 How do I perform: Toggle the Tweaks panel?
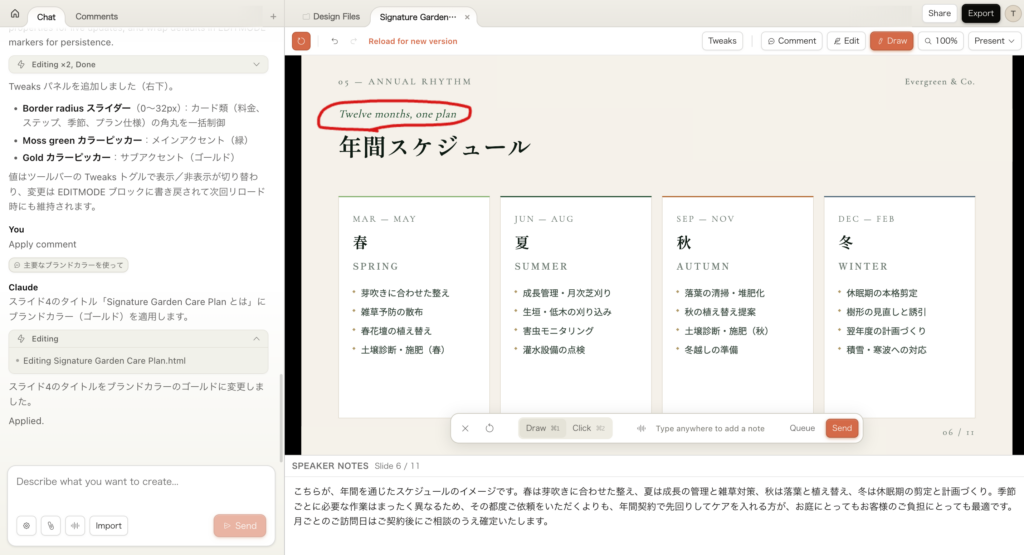point(721,41)
